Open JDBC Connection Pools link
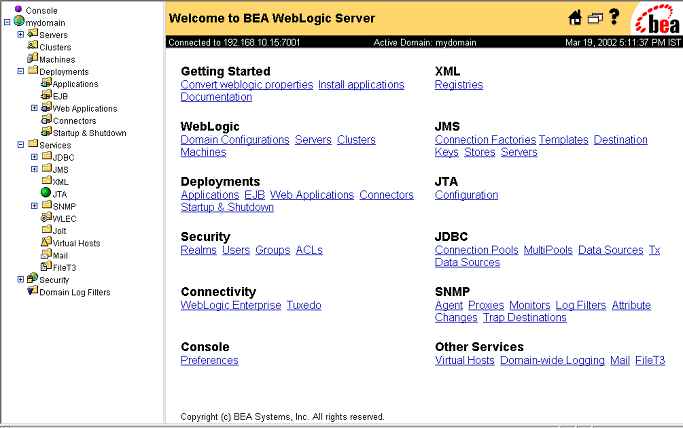 coord(477,250)
